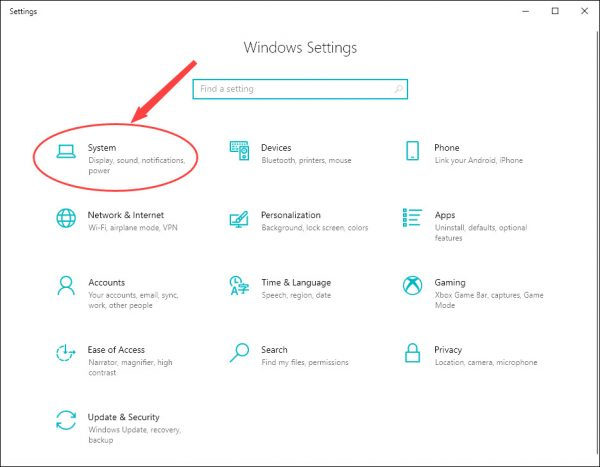Minimize the Settings window
Screen dimensions: 600x467
(x=526, y=11)
